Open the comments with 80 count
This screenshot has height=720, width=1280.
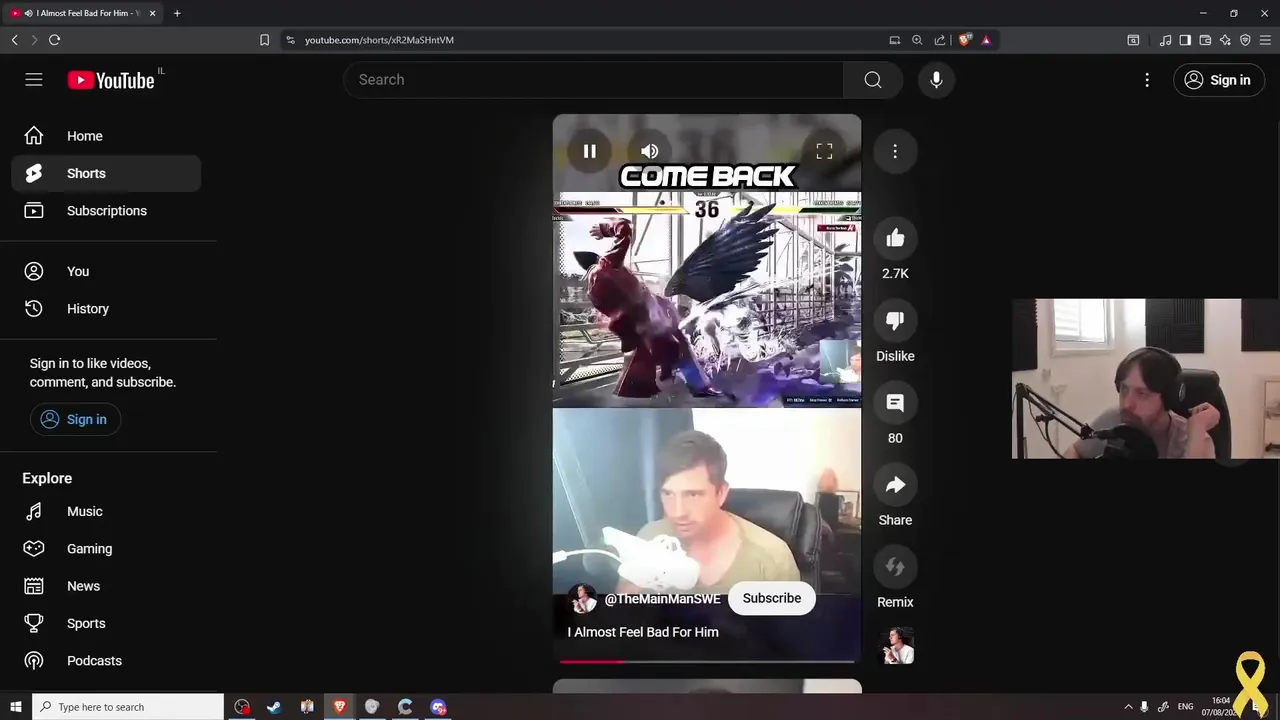click(x=895, y=403)
